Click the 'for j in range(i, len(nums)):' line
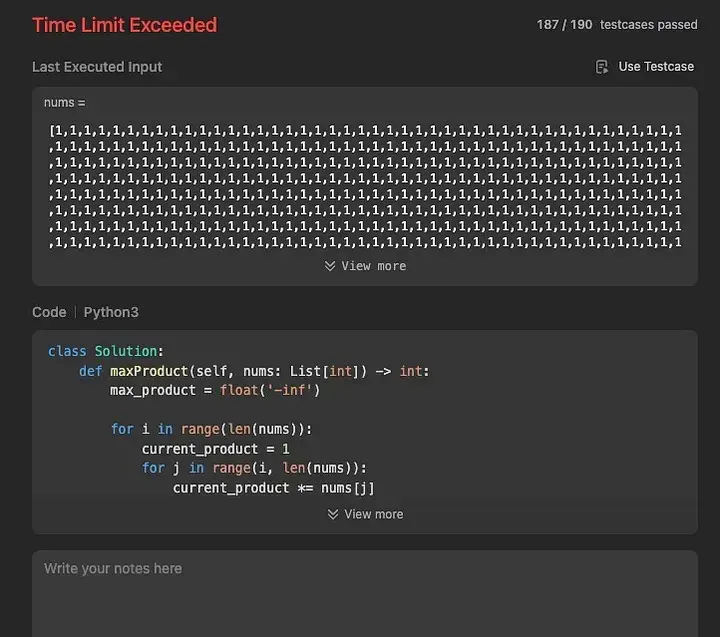This screenshot has height=637, width=720. [254, 468]
